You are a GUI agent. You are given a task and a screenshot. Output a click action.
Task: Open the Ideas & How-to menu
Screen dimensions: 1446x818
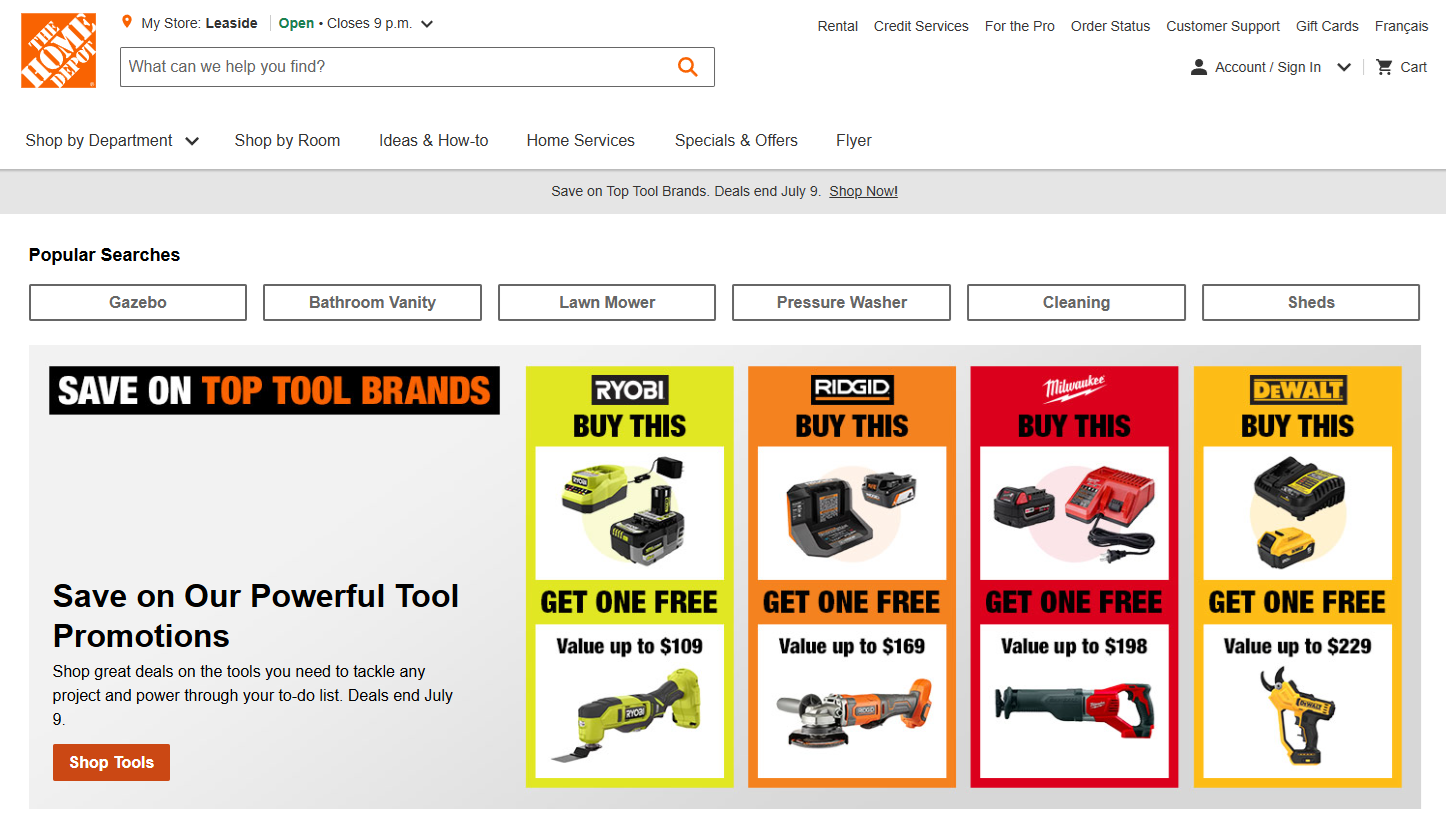coord(434,141)
